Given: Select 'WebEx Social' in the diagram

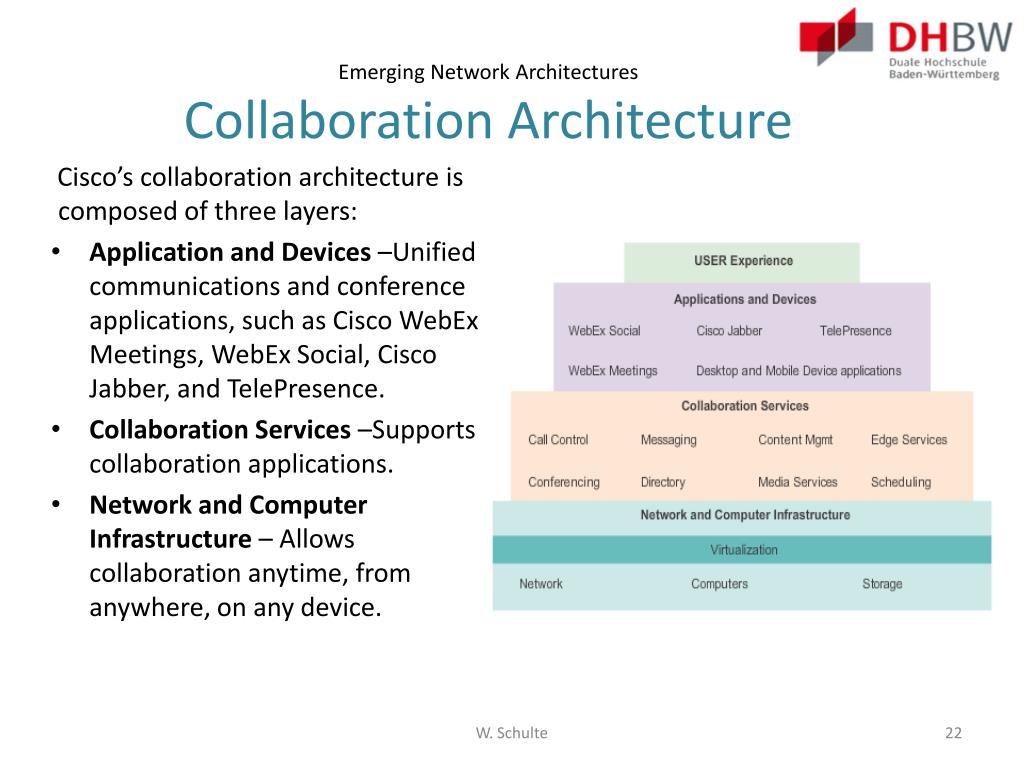Looking at the screenshot, I should pyautogui.click(x=604, y=330).
